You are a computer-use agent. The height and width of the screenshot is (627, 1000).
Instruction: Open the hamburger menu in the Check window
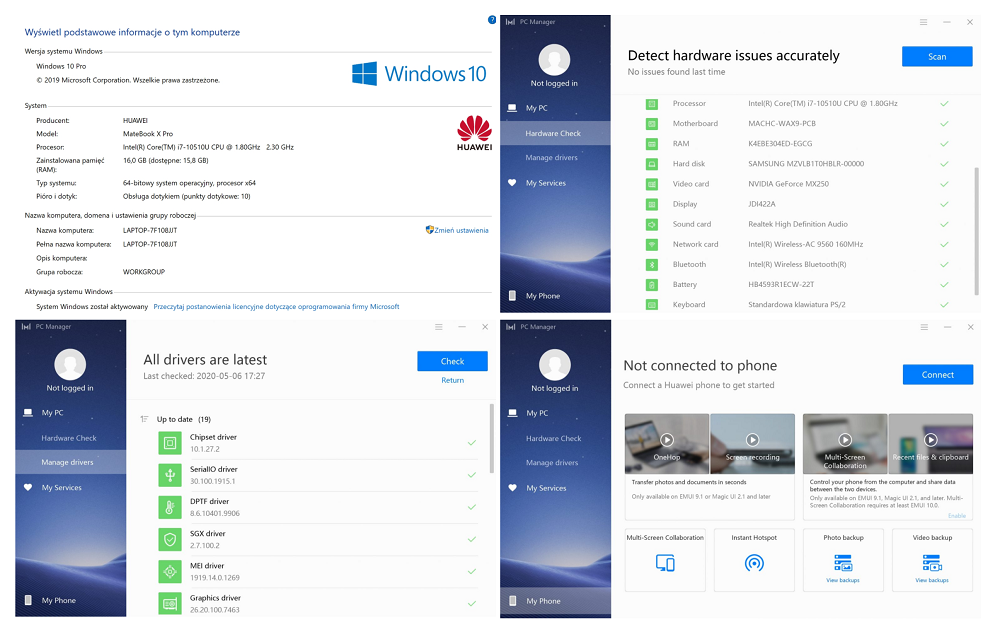tap(439, 327)
